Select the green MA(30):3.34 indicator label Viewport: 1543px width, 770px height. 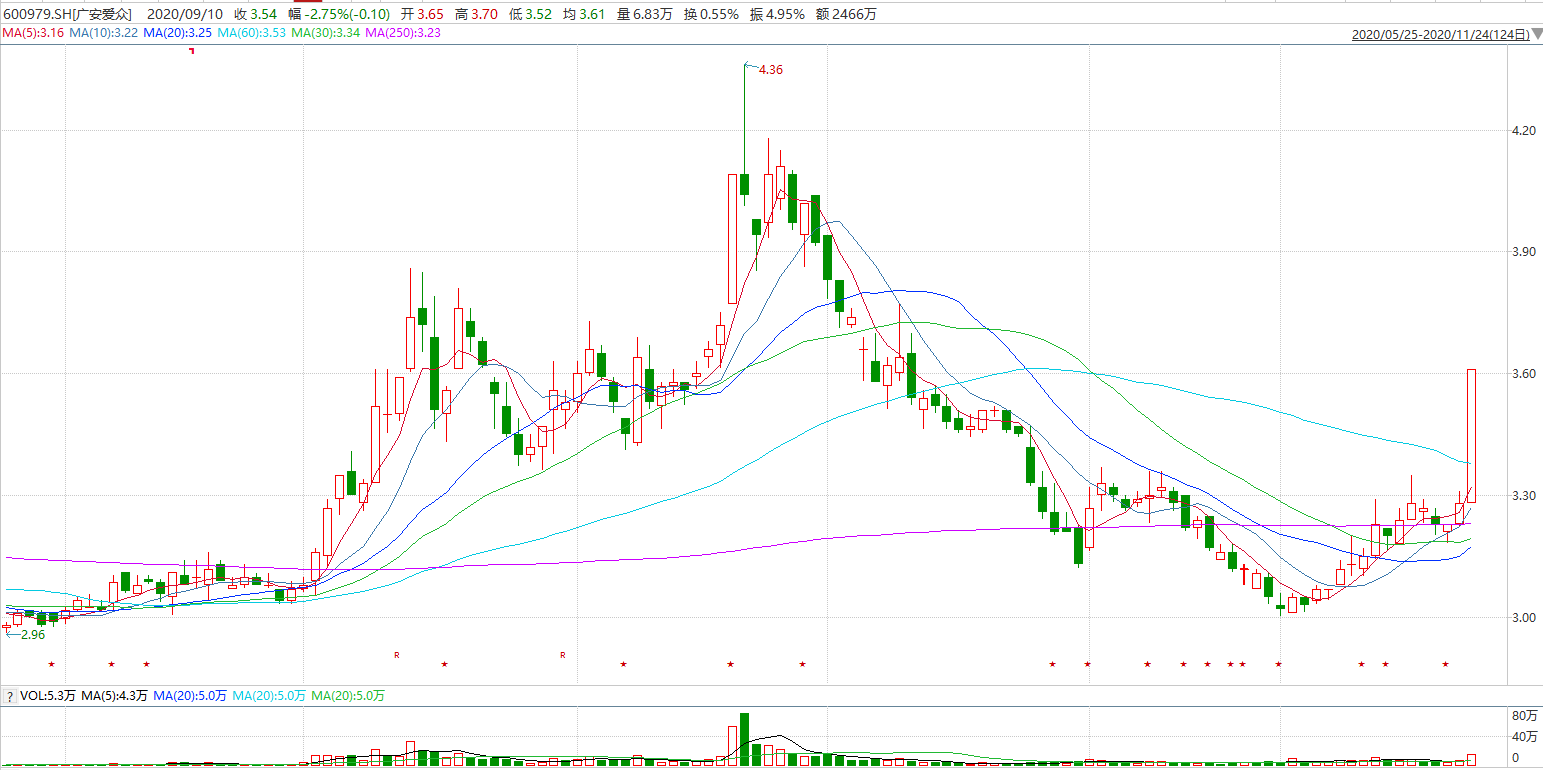pos(326,33)
